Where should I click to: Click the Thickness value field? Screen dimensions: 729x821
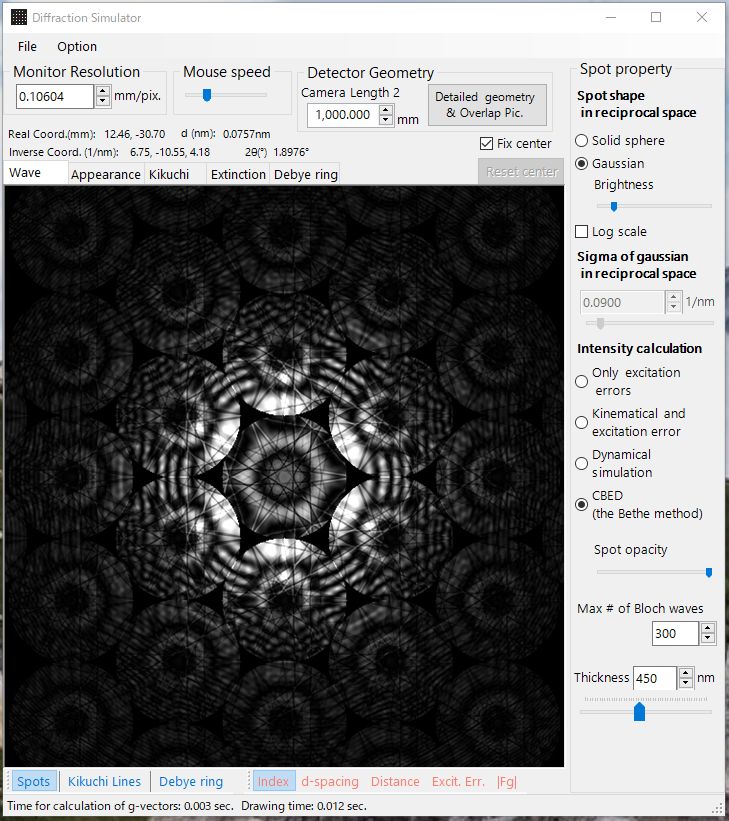(x=655, y=678)
